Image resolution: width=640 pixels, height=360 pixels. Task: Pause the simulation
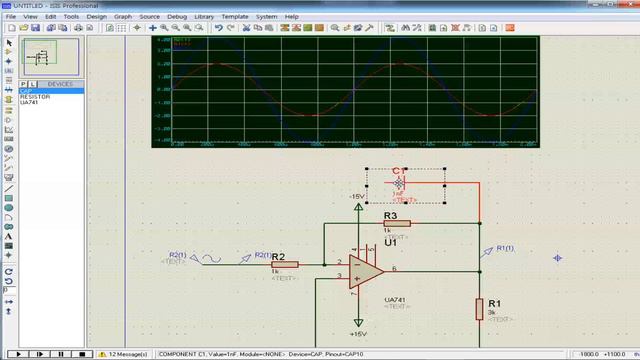pyautogui.click(x=61, y=354)
